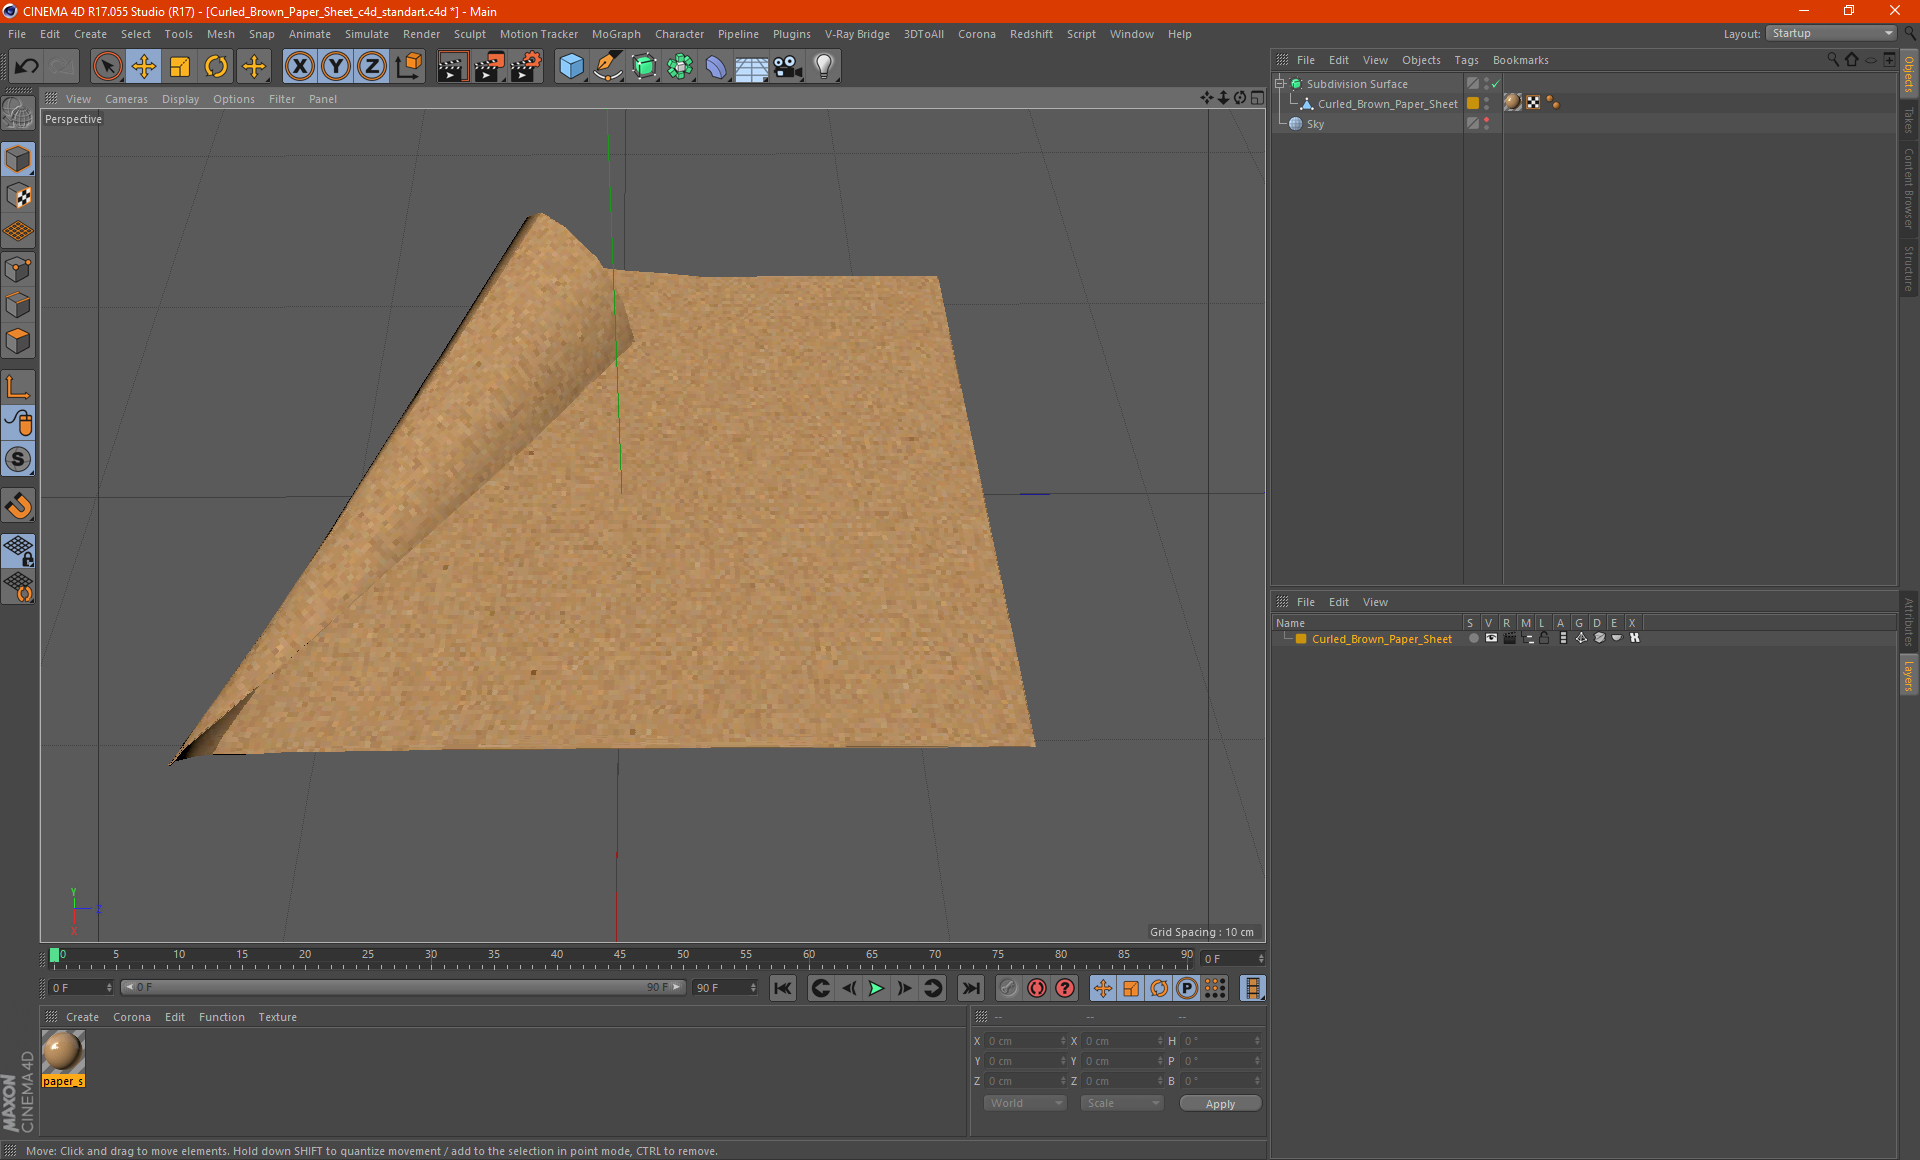Open the viewport Display menu
This screenshot has height=1160, width=1920.
click(180, 99)
